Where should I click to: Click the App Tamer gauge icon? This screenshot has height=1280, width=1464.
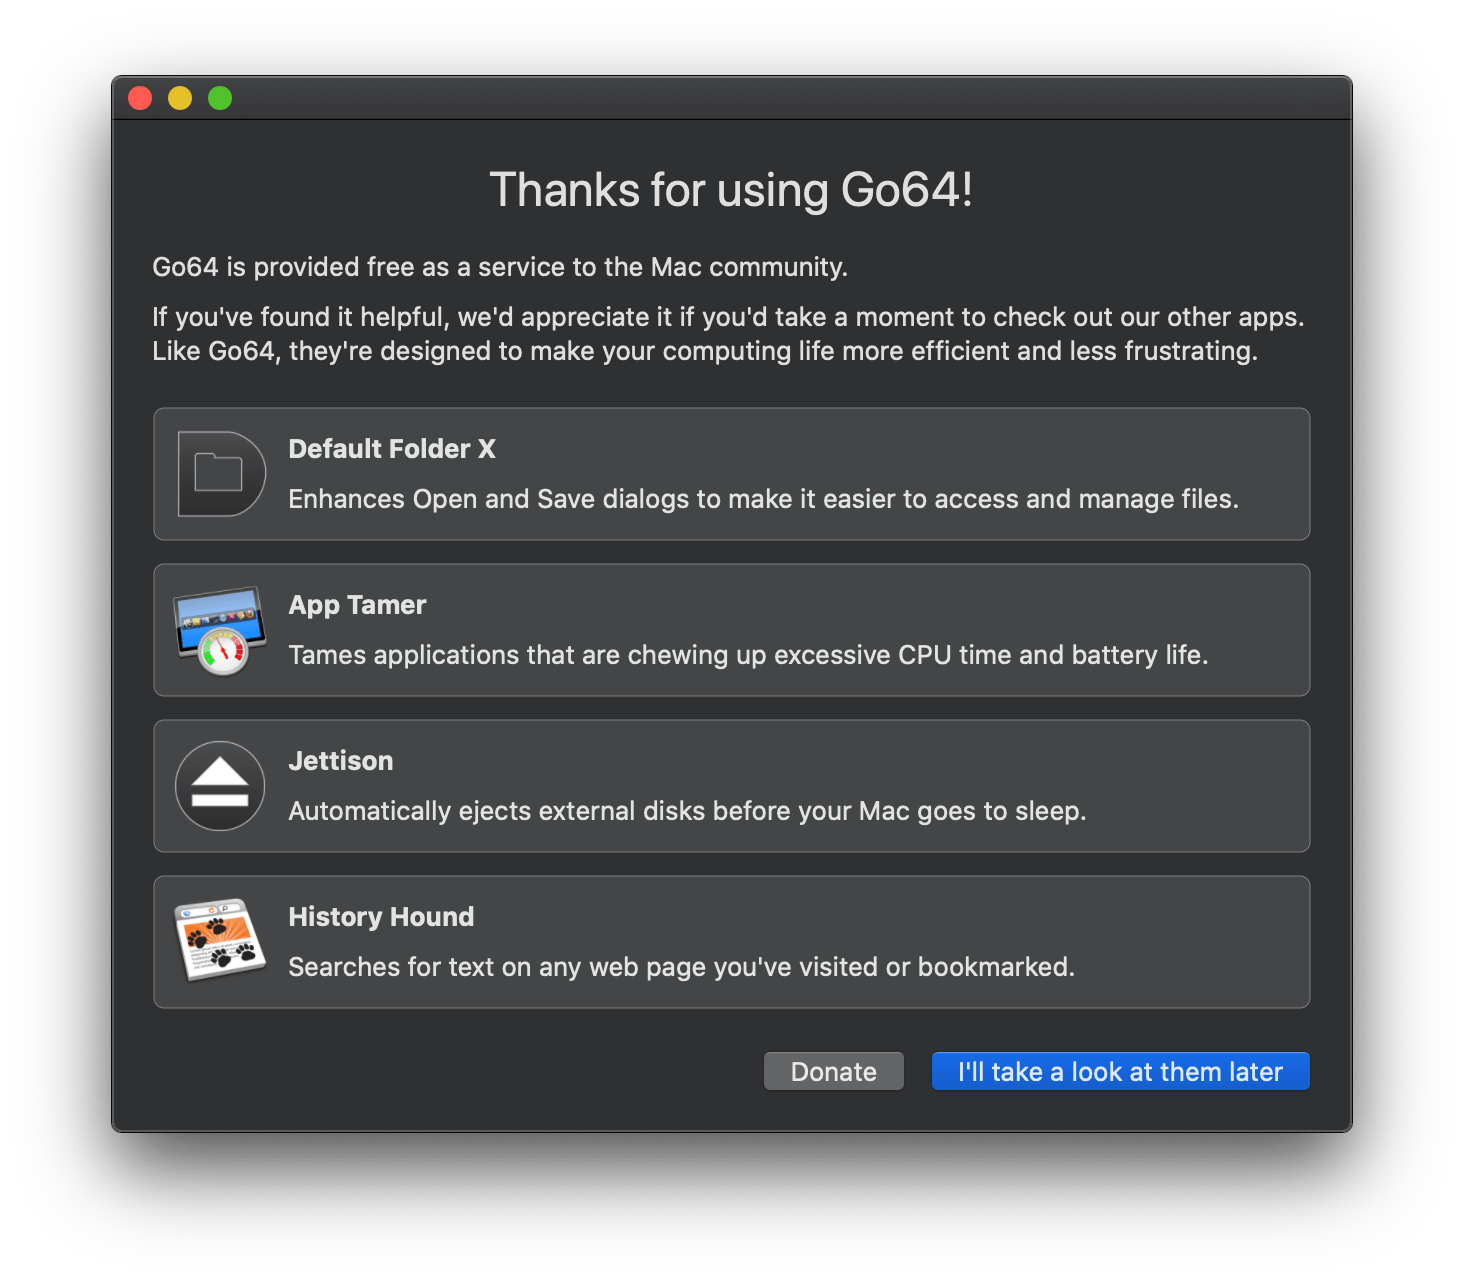220,630
